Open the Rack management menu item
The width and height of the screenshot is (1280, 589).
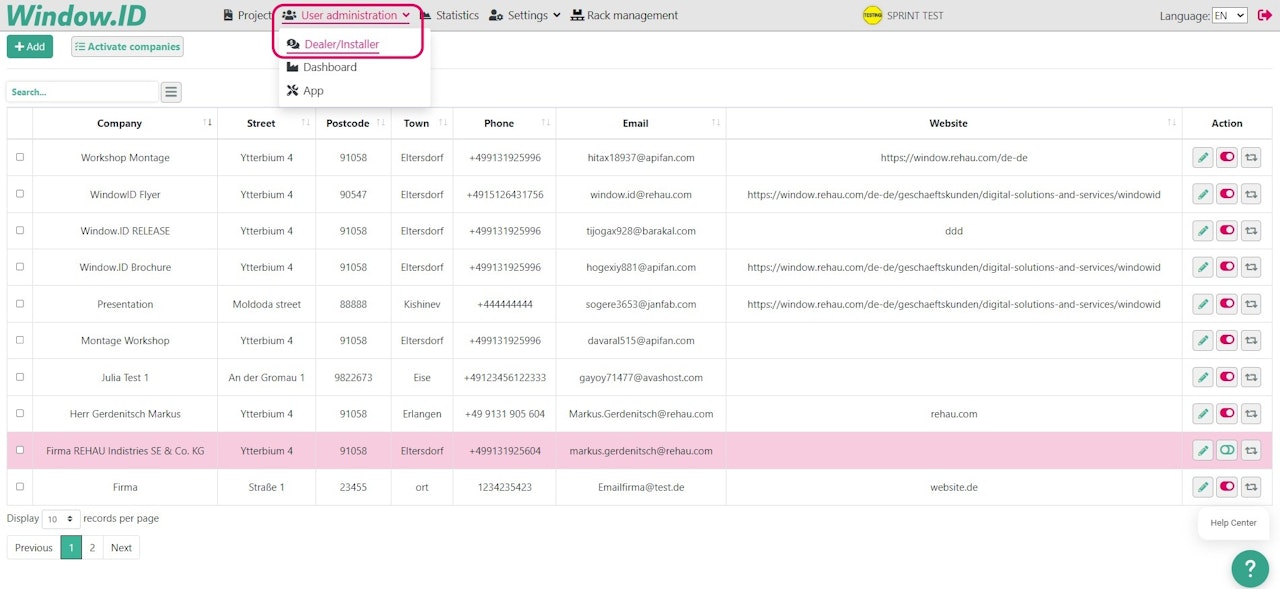[x=625, y=15]
